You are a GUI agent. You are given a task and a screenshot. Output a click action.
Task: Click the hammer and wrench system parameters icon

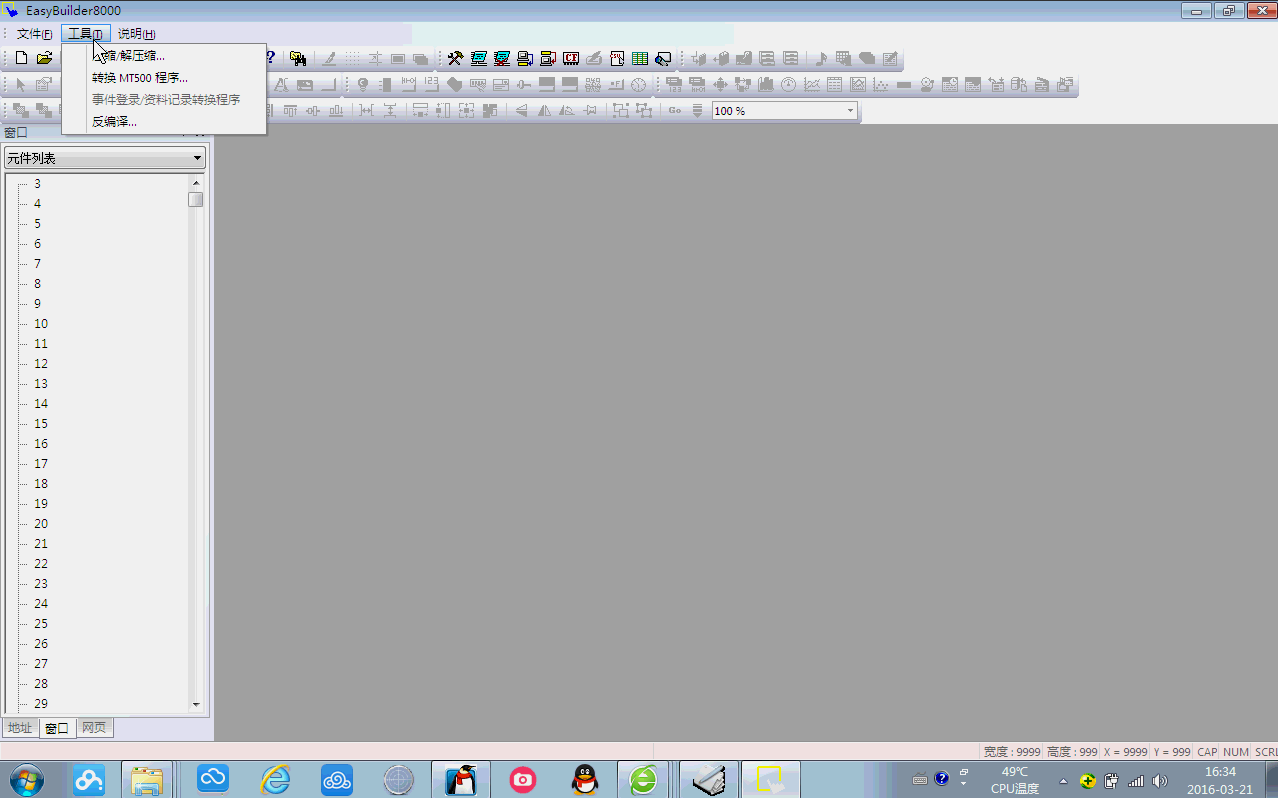pos(455,58)
